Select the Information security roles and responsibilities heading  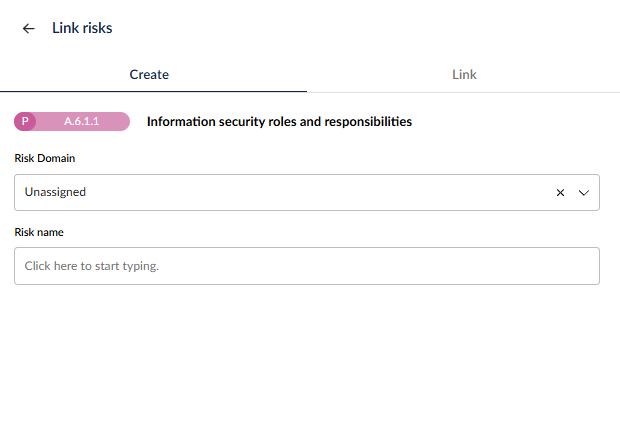pos(279,122)
